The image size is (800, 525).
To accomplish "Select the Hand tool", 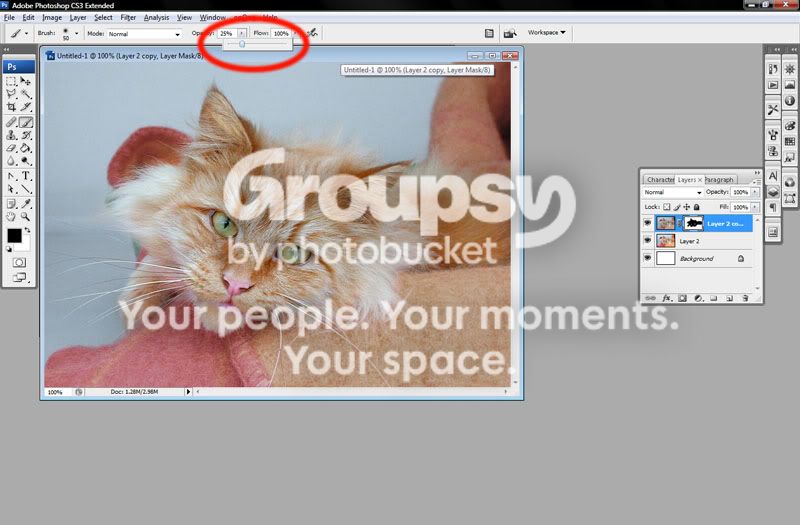I will coord(11,217).
